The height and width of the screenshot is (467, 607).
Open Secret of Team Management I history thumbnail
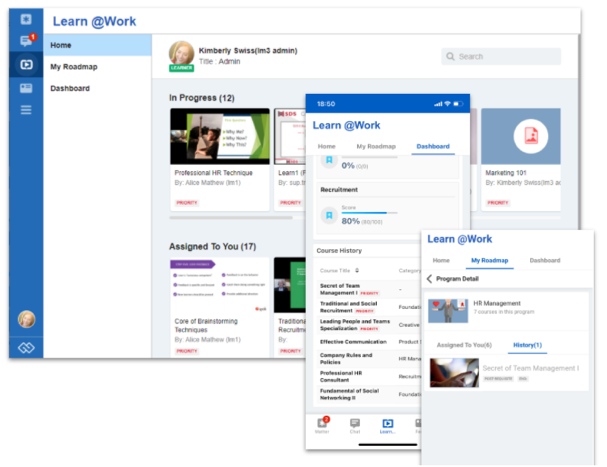[x=454, y=373]
